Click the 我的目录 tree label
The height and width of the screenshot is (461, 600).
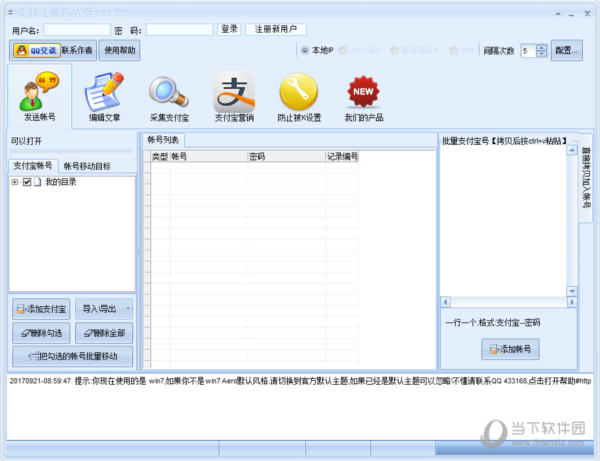pyautogui.click(x=60, y=182)
